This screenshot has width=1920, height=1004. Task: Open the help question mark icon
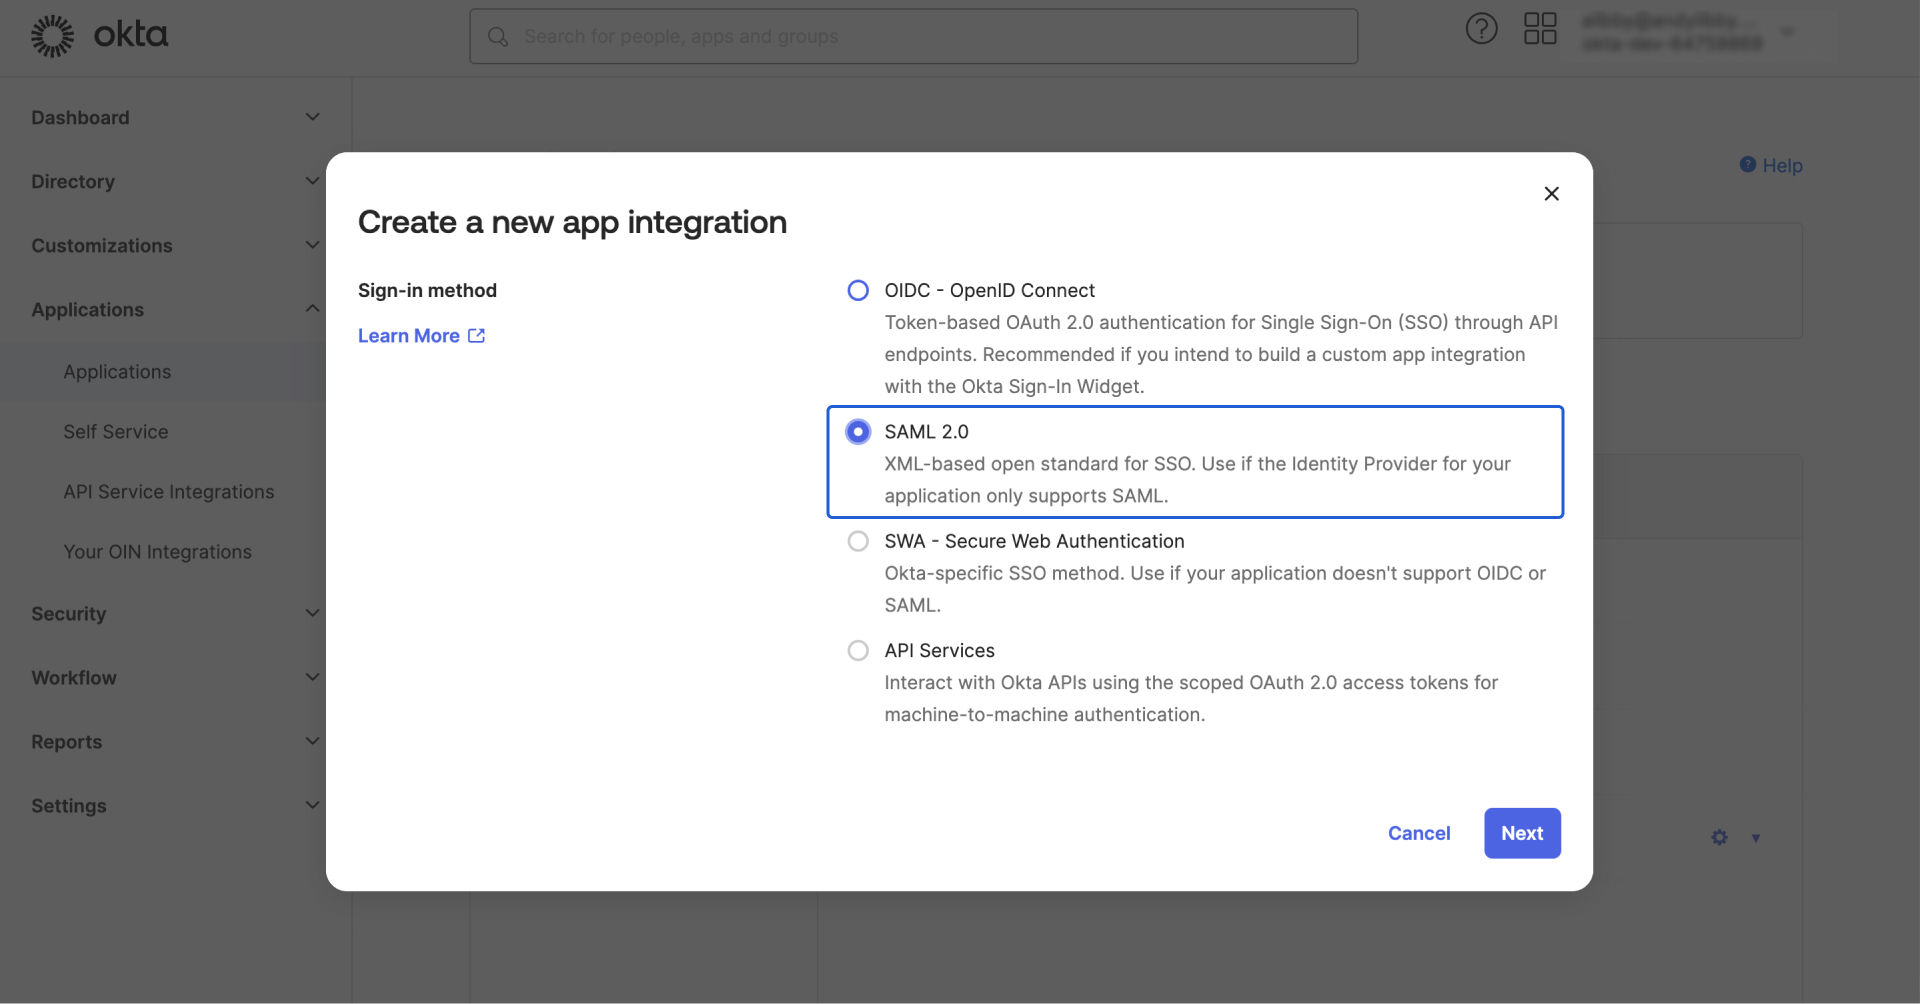point(1481,28)
